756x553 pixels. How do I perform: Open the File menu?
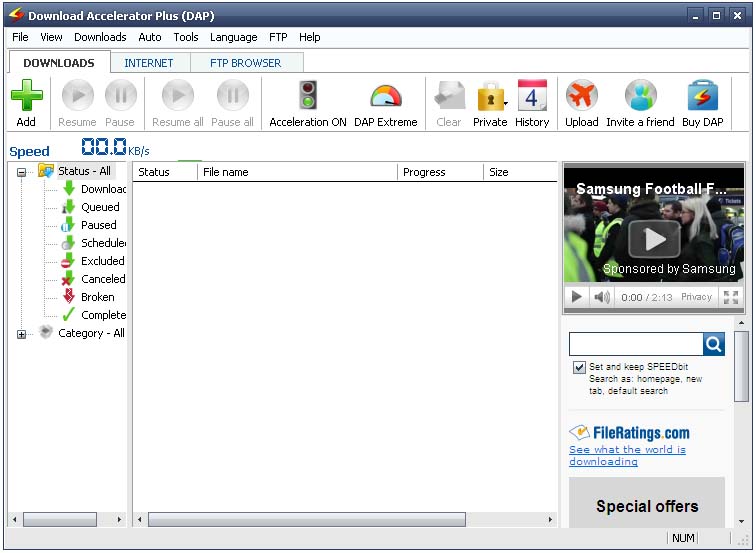coord(20,37)
